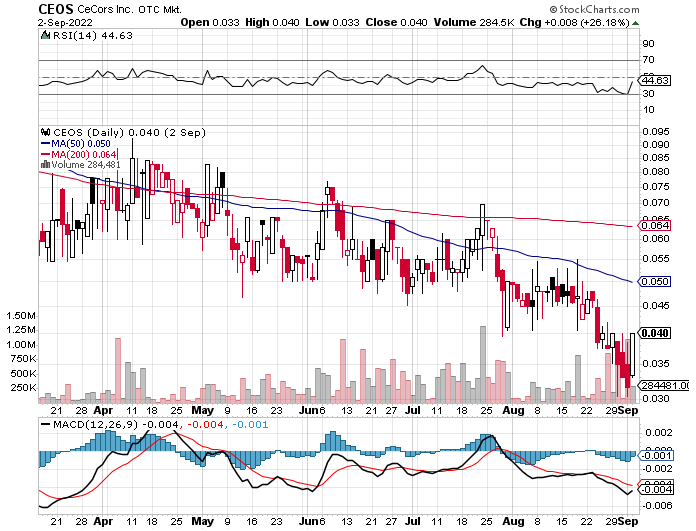Click the 1.50M volume axis label
Viewport: 696px width, 531px height.
point(21,316)
